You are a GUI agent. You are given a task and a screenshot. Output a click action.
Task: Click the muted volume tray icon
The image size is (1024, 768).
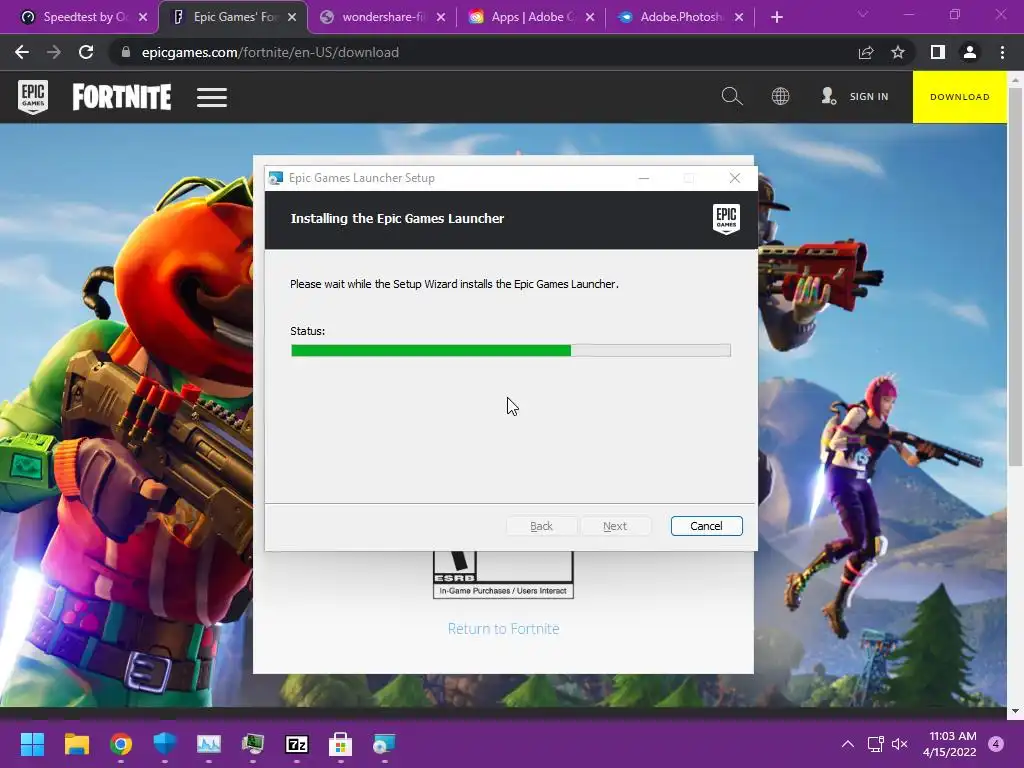(900, 744)
